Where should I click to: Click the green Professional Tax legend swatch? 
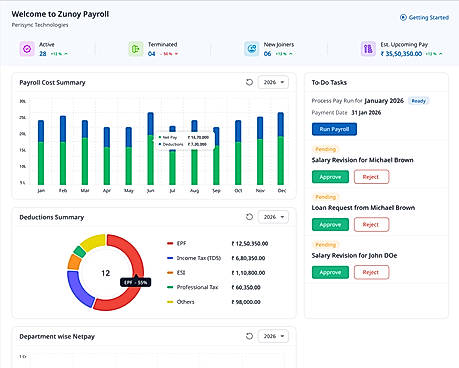point(170,287)
